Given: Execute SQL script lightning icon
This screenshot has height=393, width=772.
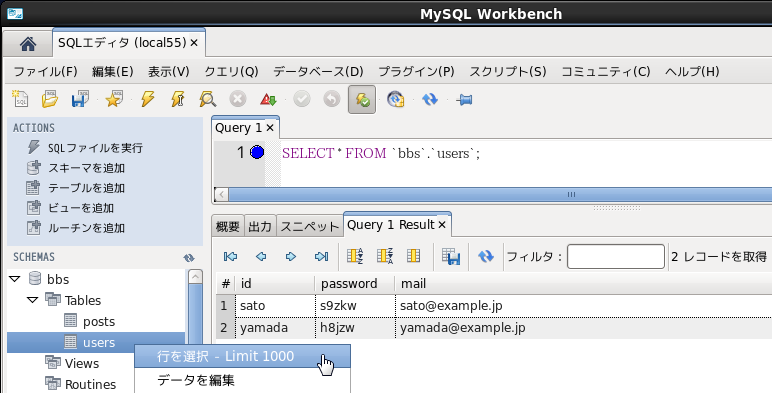Looking at the screenshot, I should pos(147,99).
